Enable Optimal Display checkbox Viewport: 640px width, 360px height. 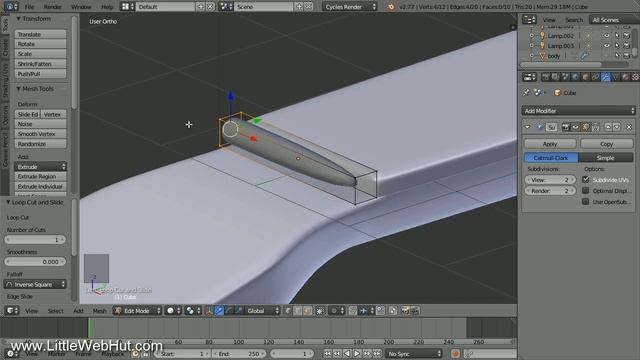(586, 191)
